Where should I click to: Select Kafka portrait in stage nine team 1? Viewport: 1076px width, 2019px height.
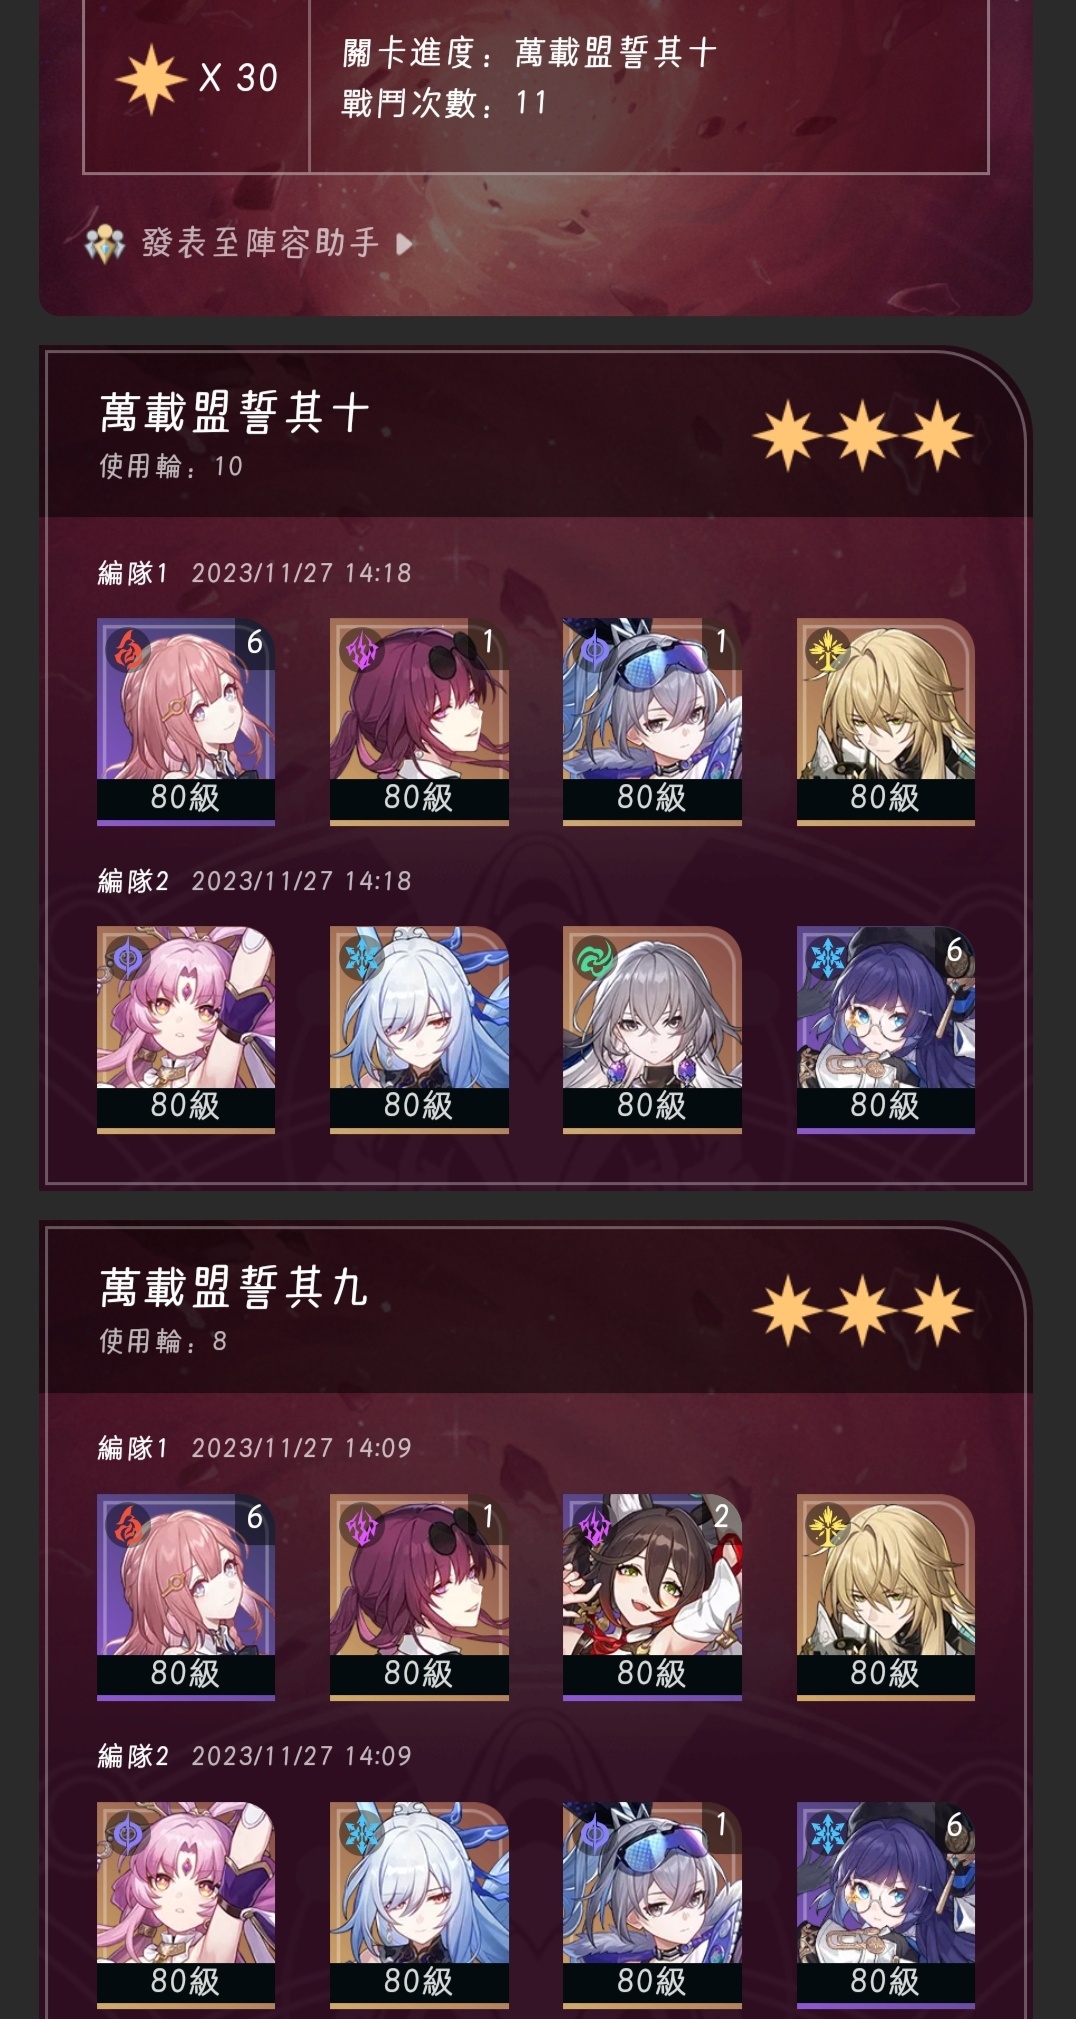(x=419, y=1596)
